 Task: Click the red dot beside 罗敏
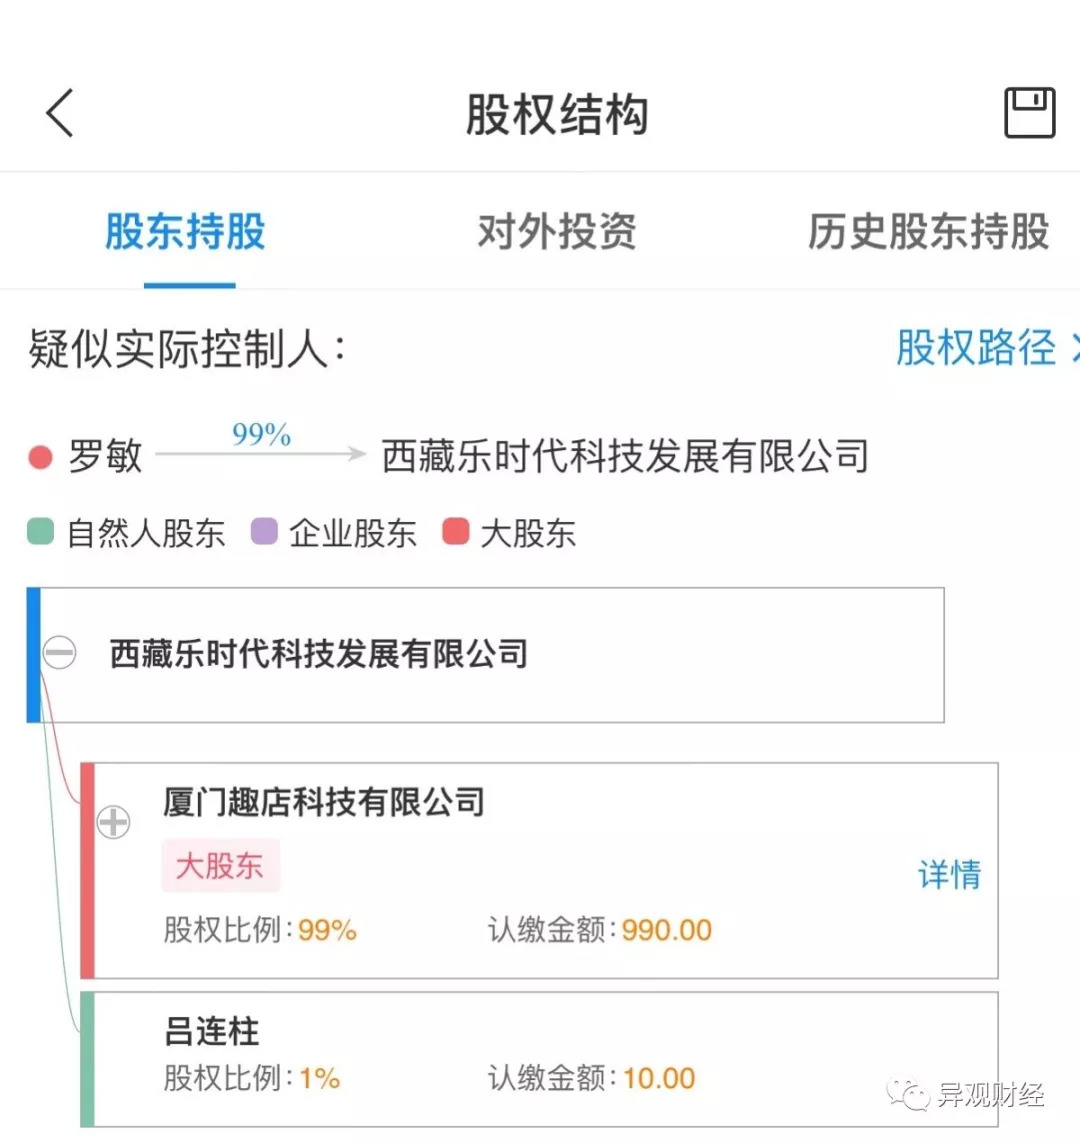coord(40,457)
